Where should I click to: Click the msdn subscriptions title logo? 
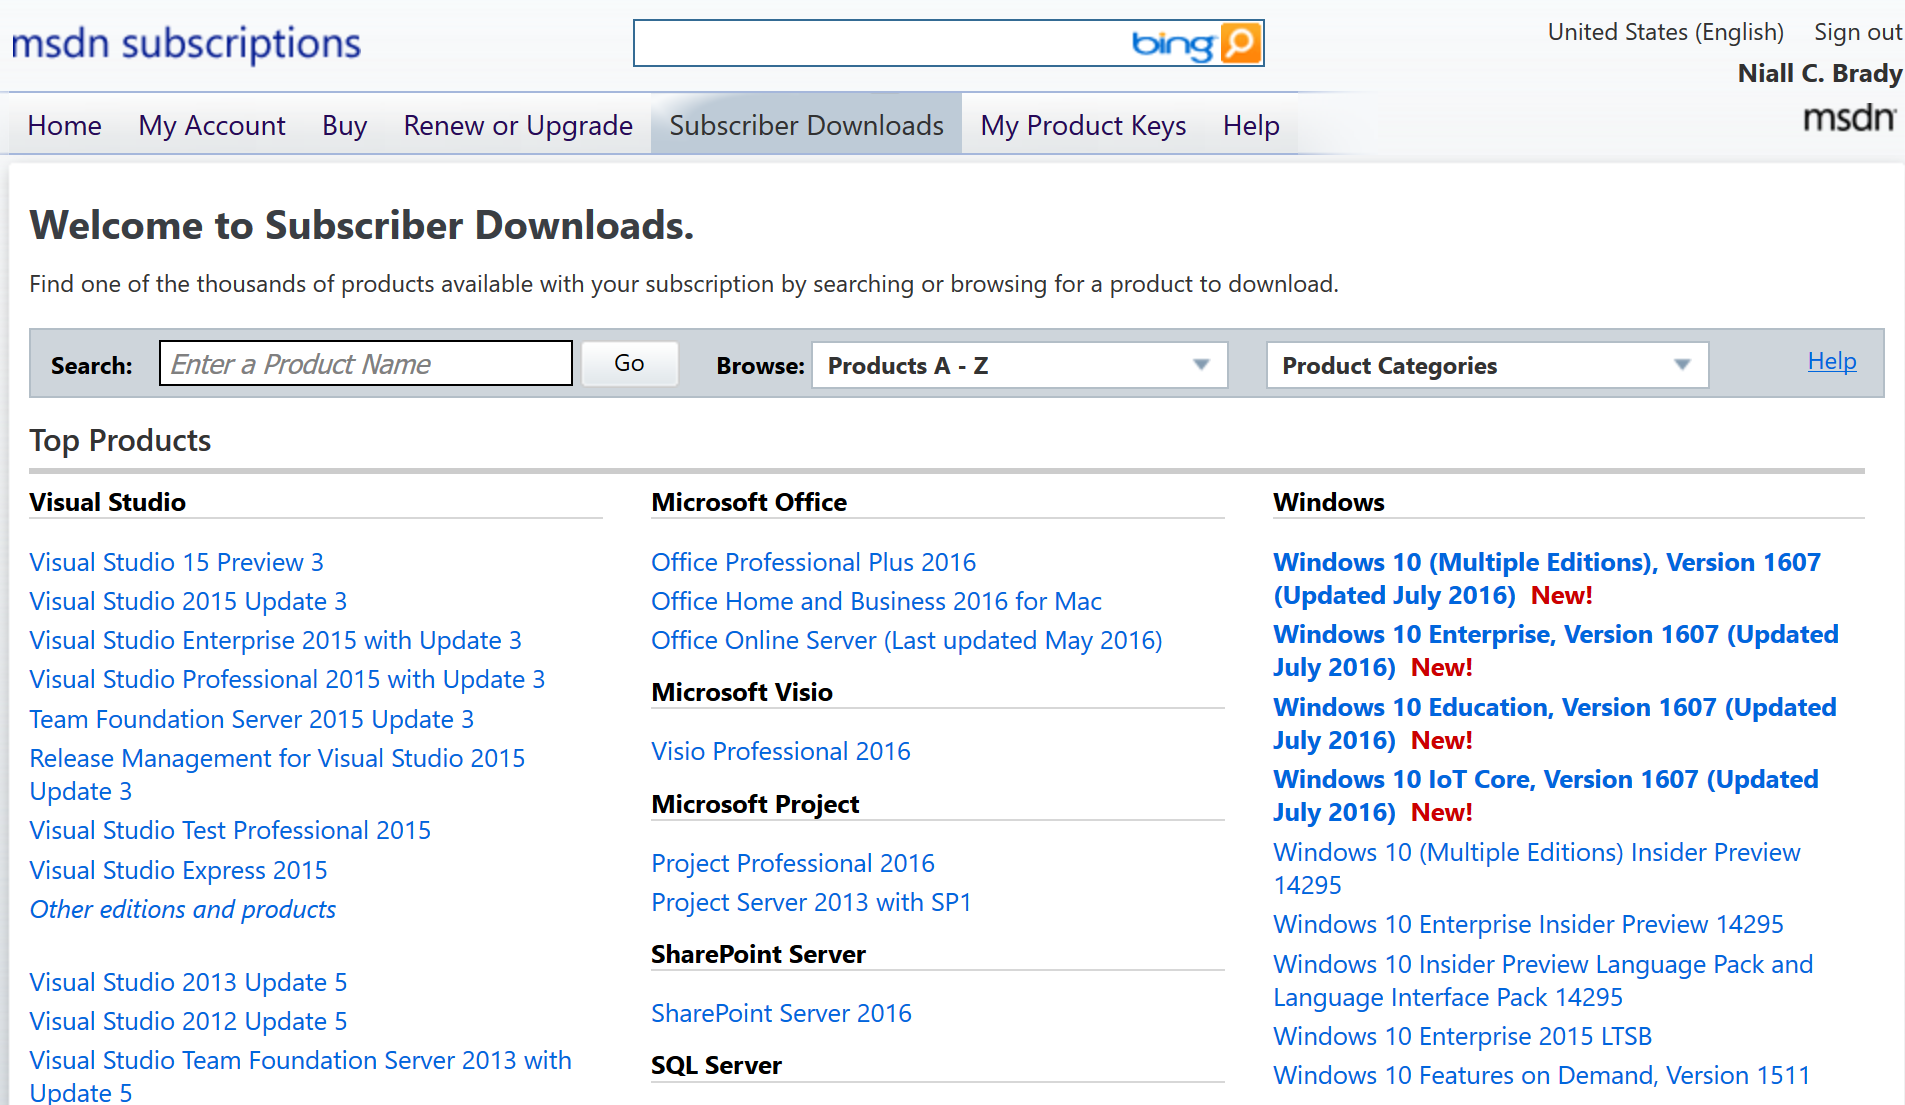(186, 44)
